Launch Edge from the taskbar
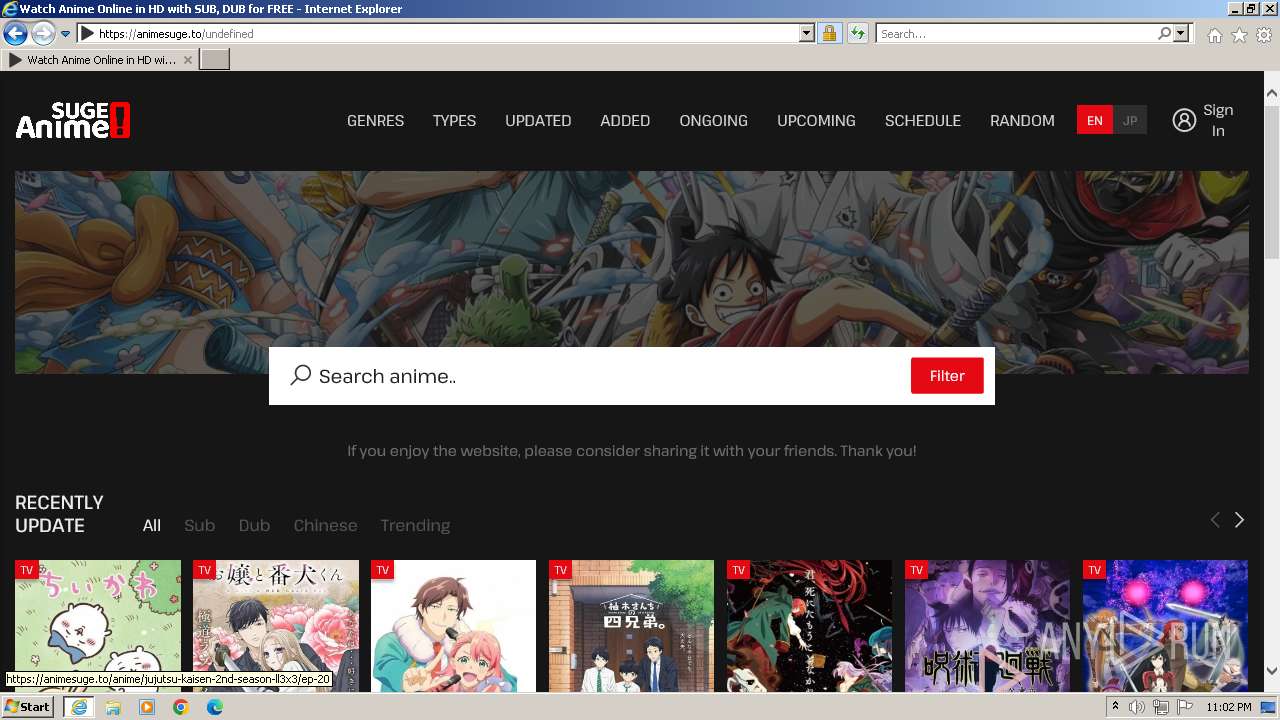 coord(215,707)
